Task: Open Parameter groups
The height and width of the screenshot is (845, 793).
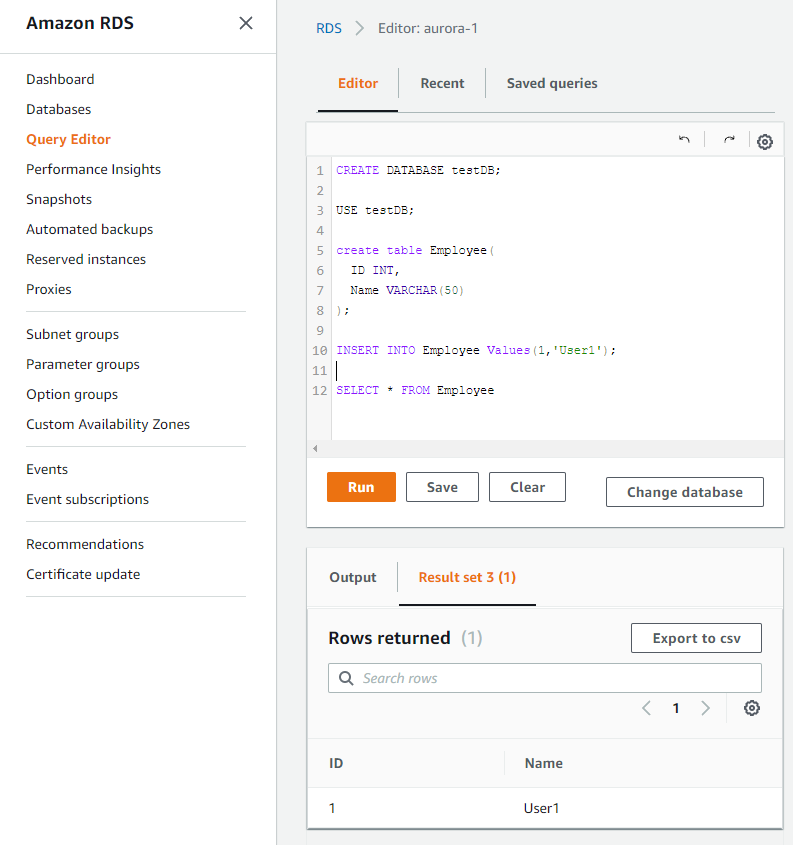Action: click(83, 365)
